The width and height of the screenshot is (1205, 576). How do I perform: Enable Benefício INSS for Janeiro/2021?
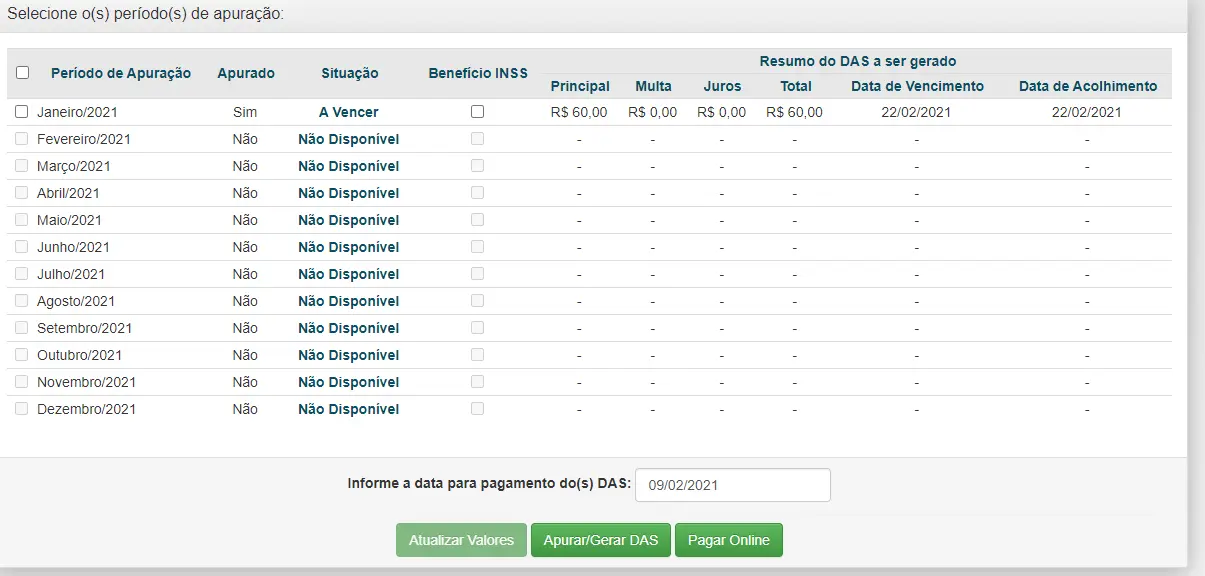[477, 112]
